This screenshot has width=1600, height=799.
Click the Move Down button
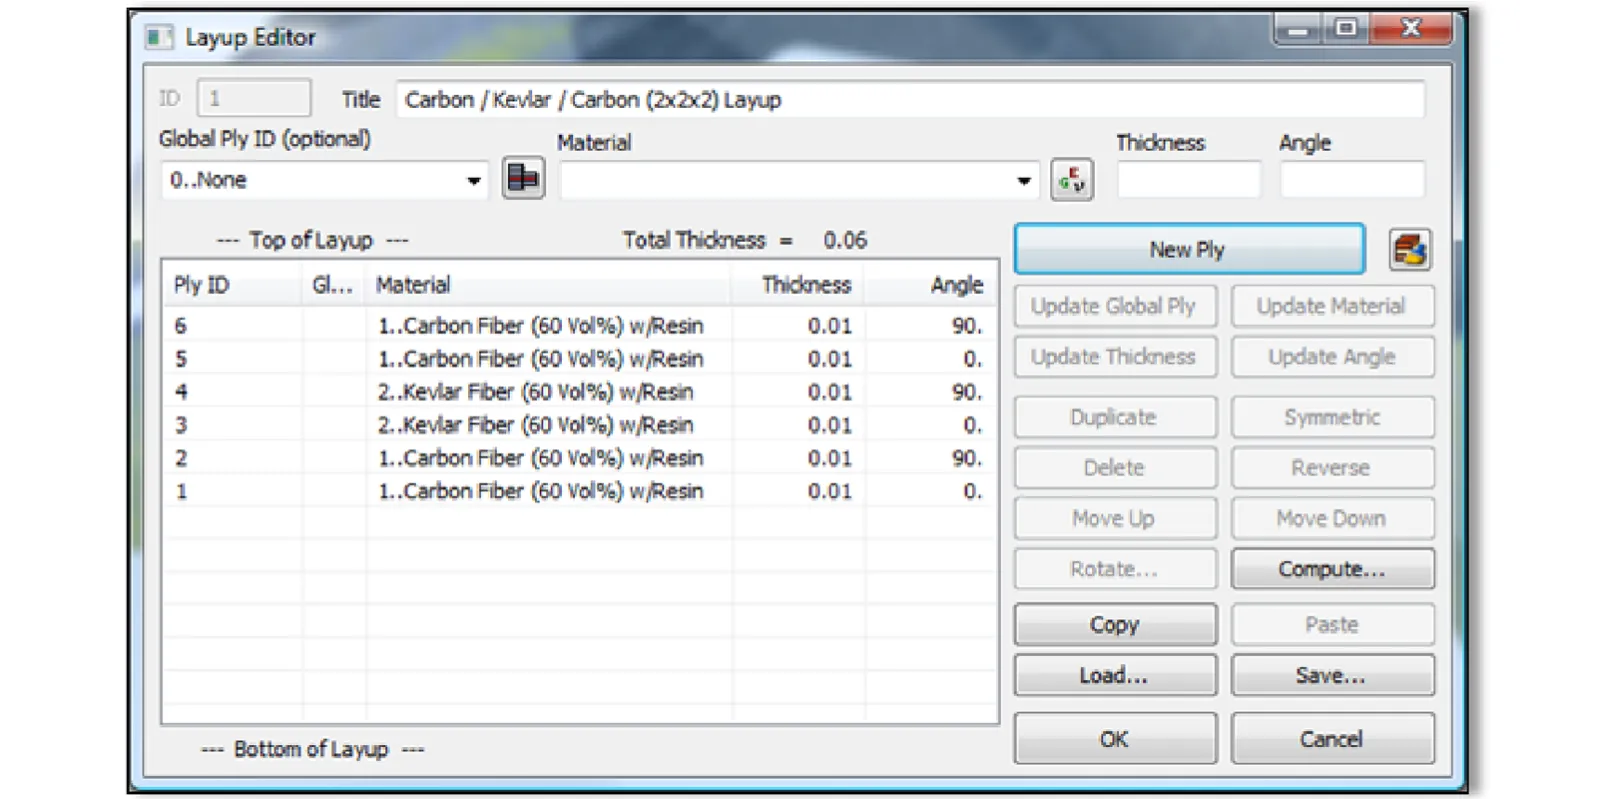click(x=1332, y=518)
